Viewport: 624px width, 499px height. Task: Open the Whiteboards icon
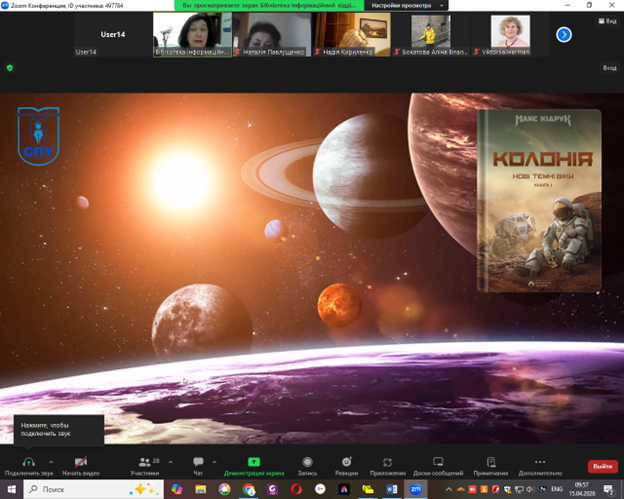(437, 461)
